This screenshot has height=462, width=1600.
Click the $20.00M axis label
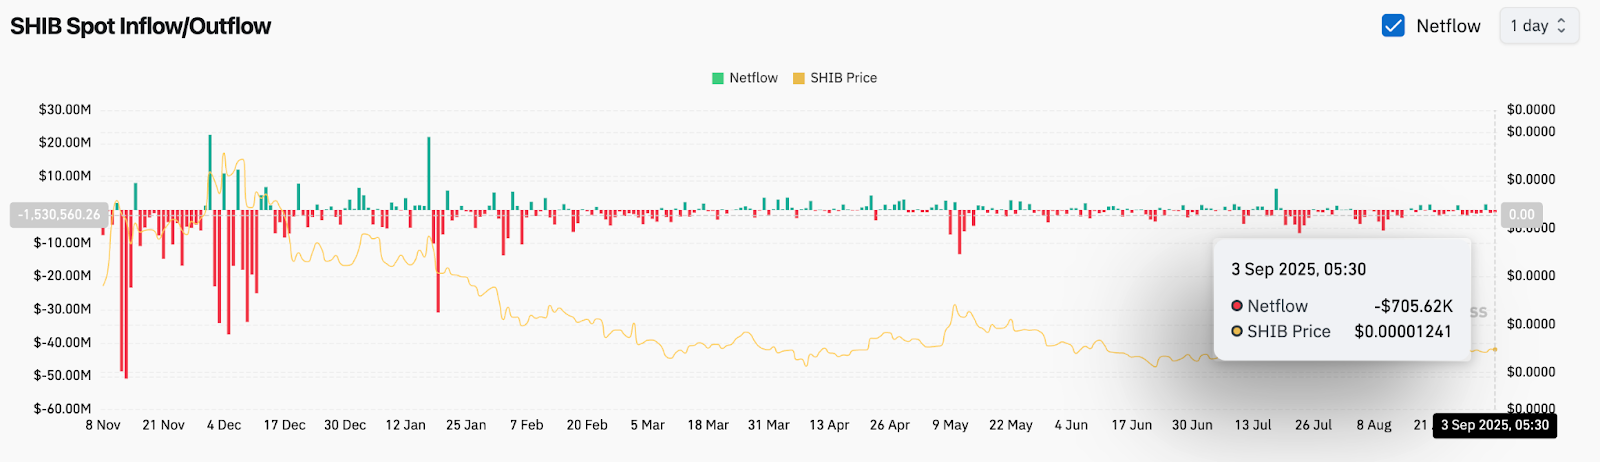[65, 142]
